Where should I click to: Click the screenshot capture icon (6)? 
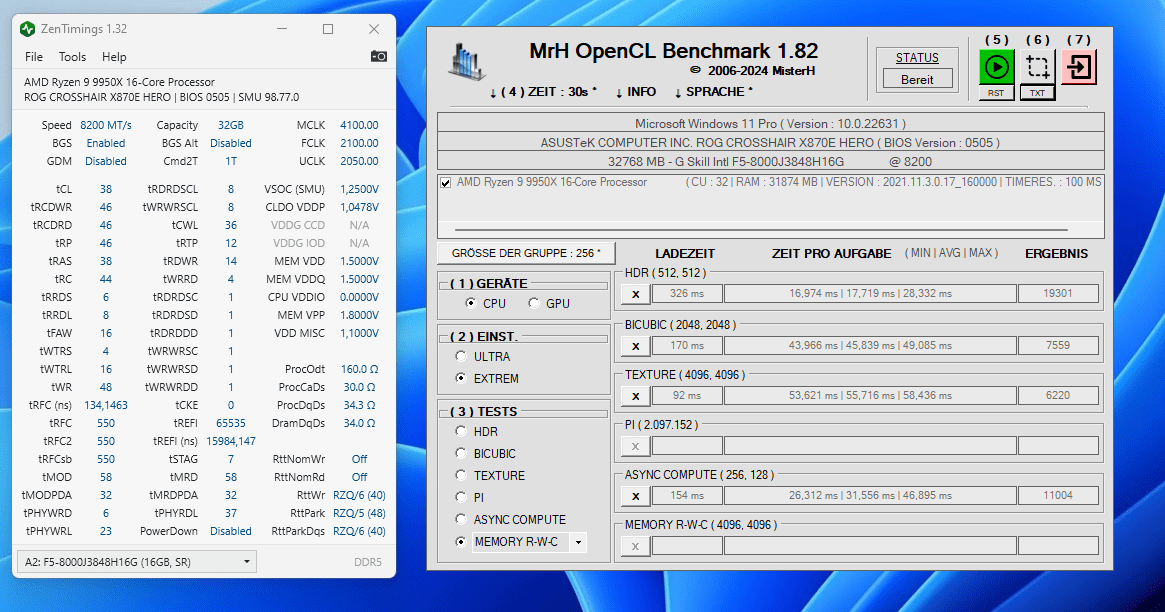[1037, 68]
